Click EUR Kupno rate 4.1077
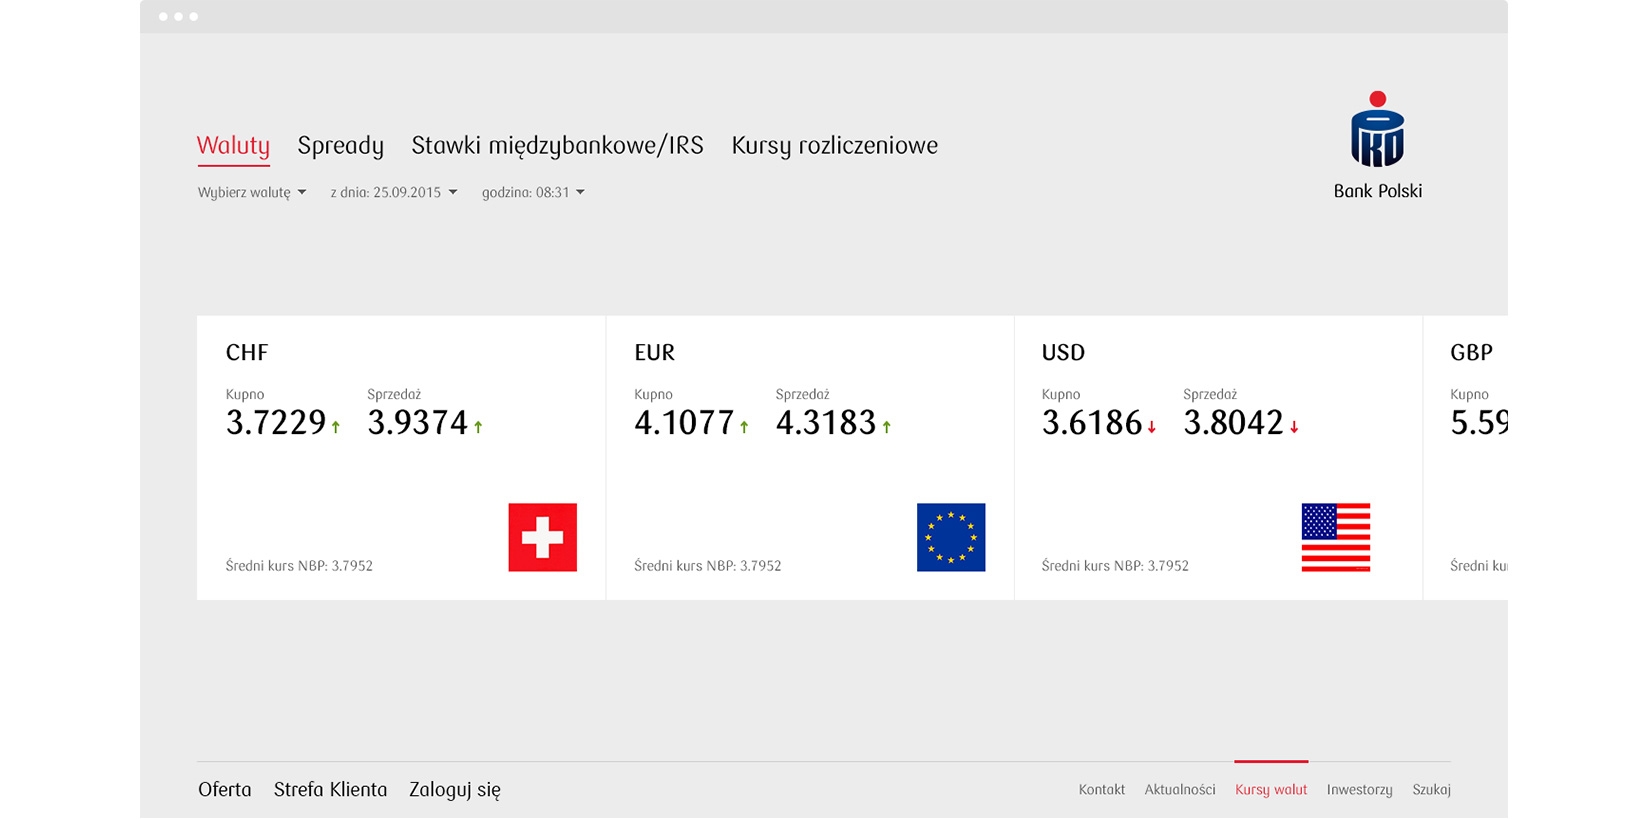1646x819 pixels. [684, 423]
